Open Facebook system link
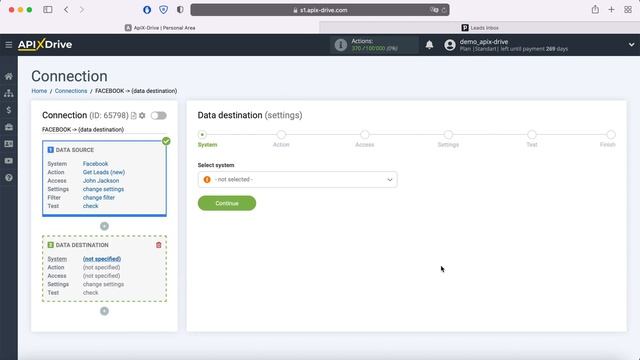The width and height of the screenshot is (640, 360). [x=96, y=164]
